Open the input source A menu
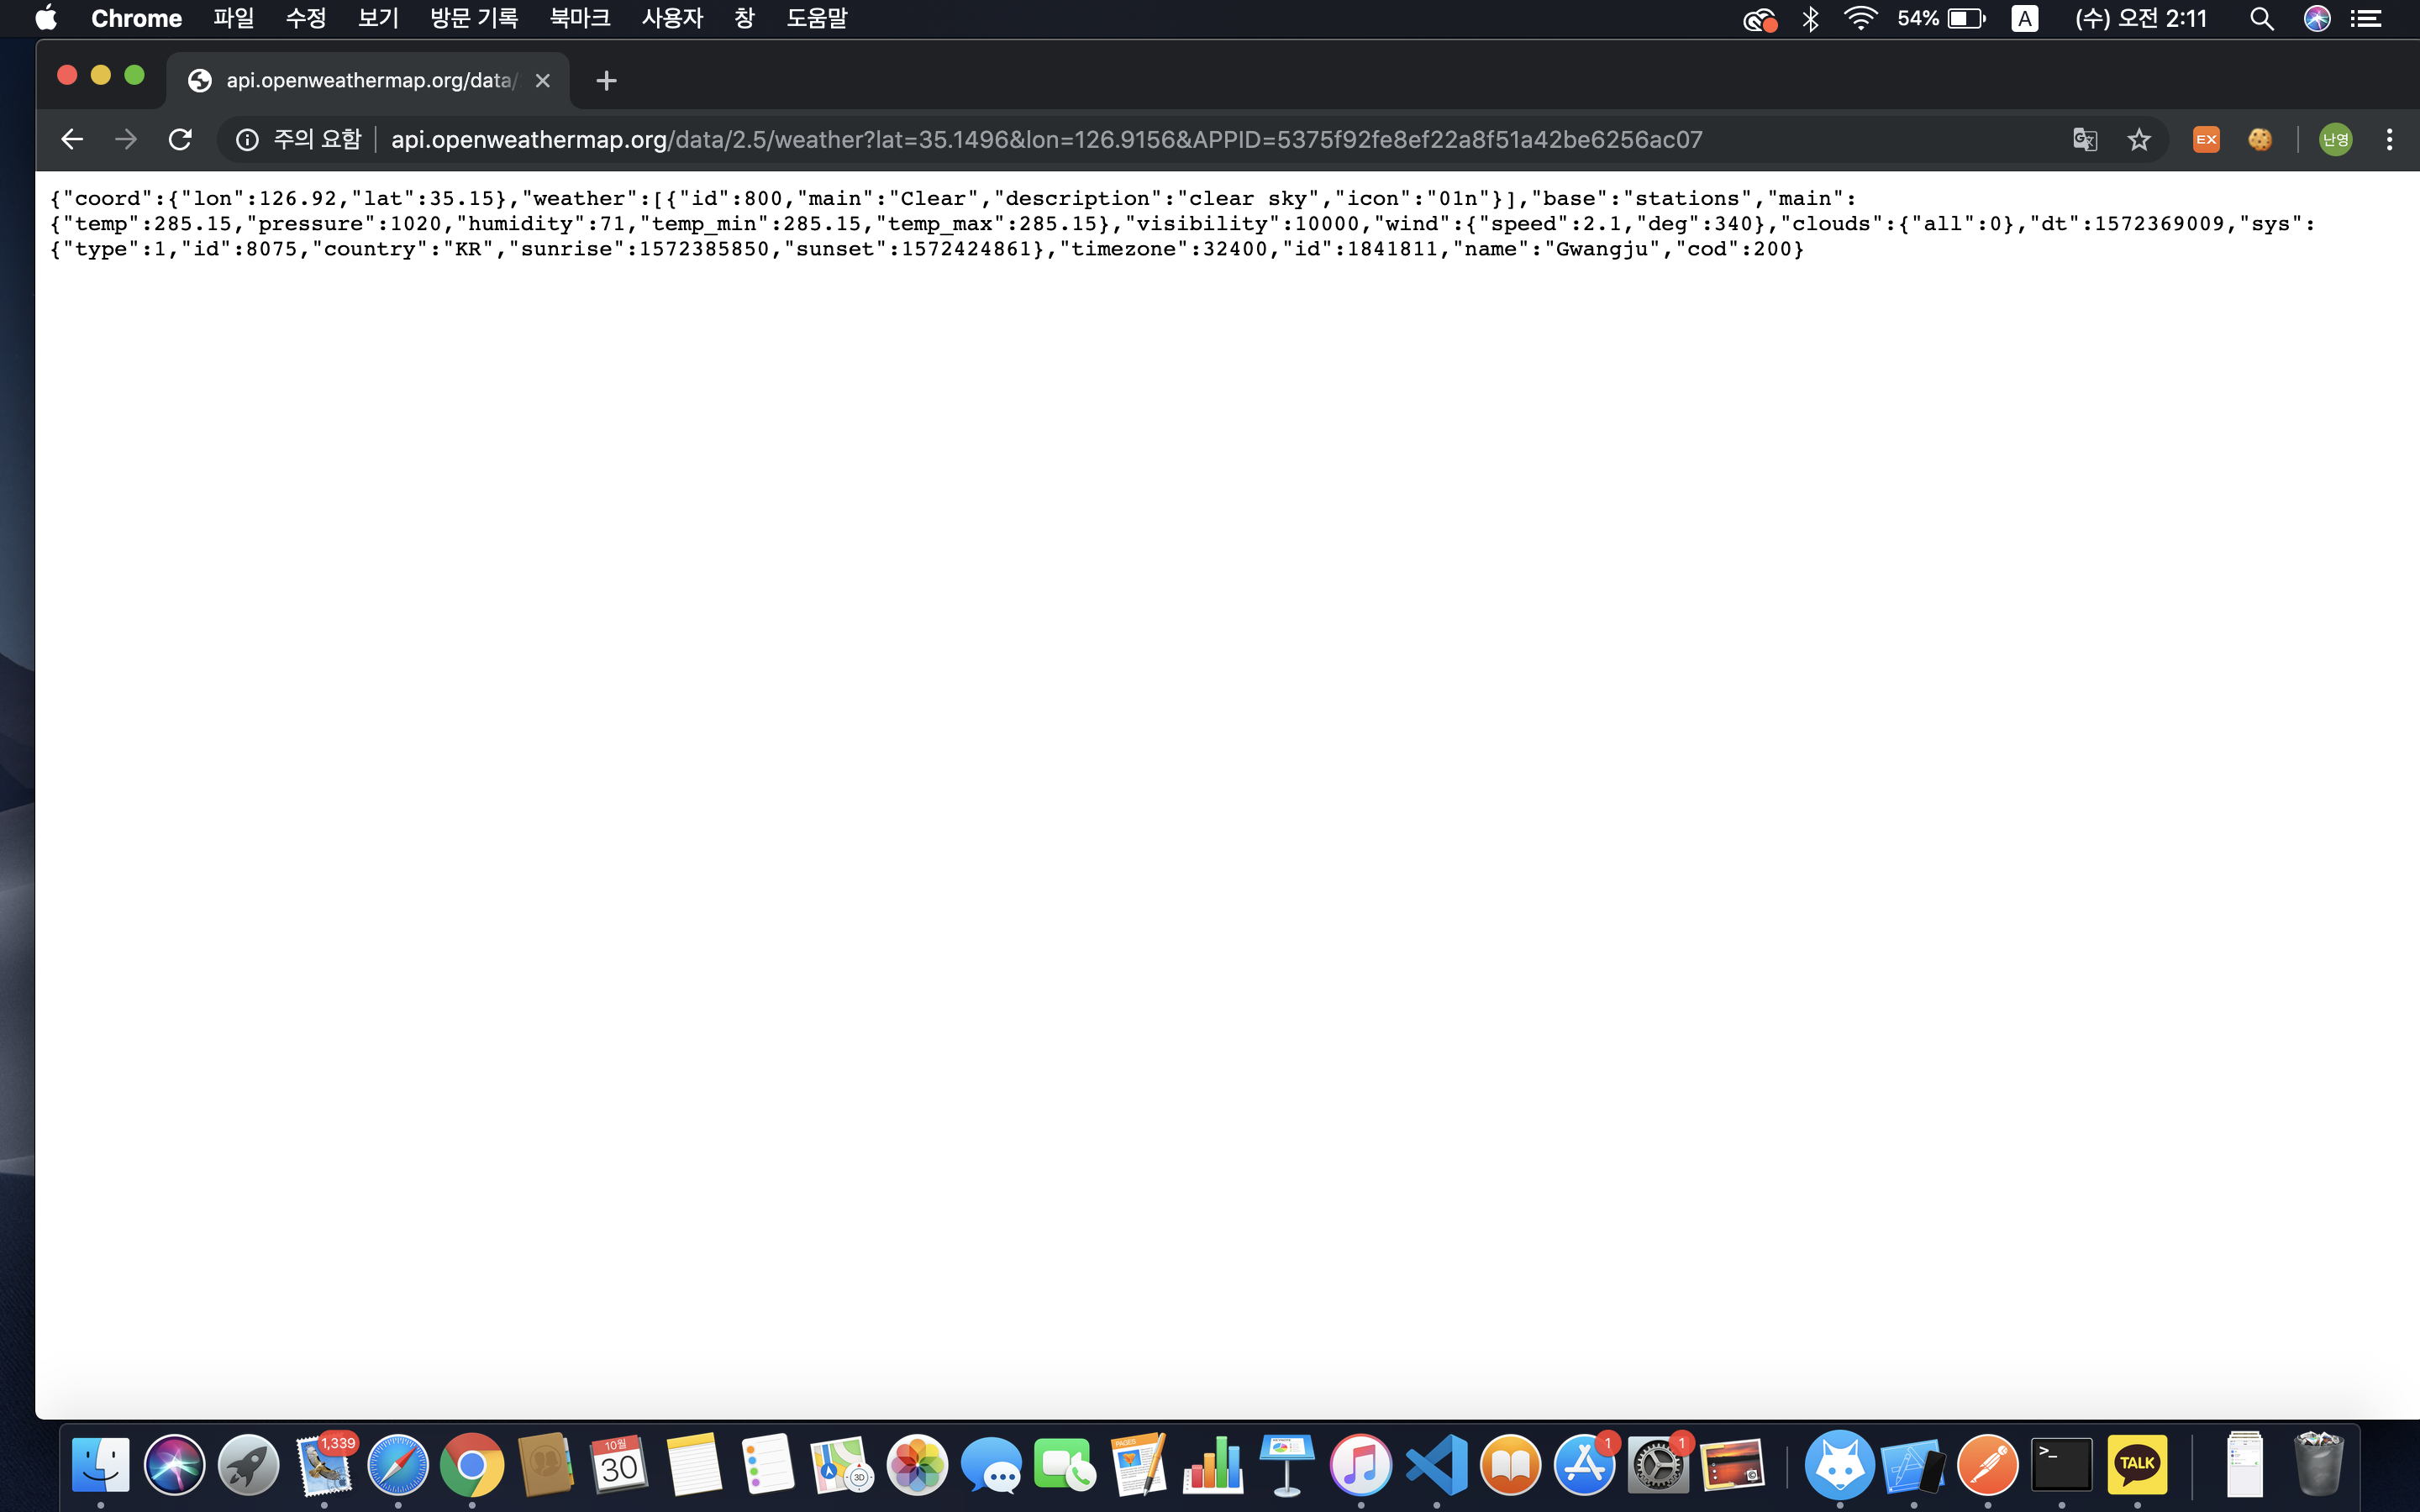The height and width of the screenshot is (1512, 2420). pyautogui.click(x=2024, y=18)
